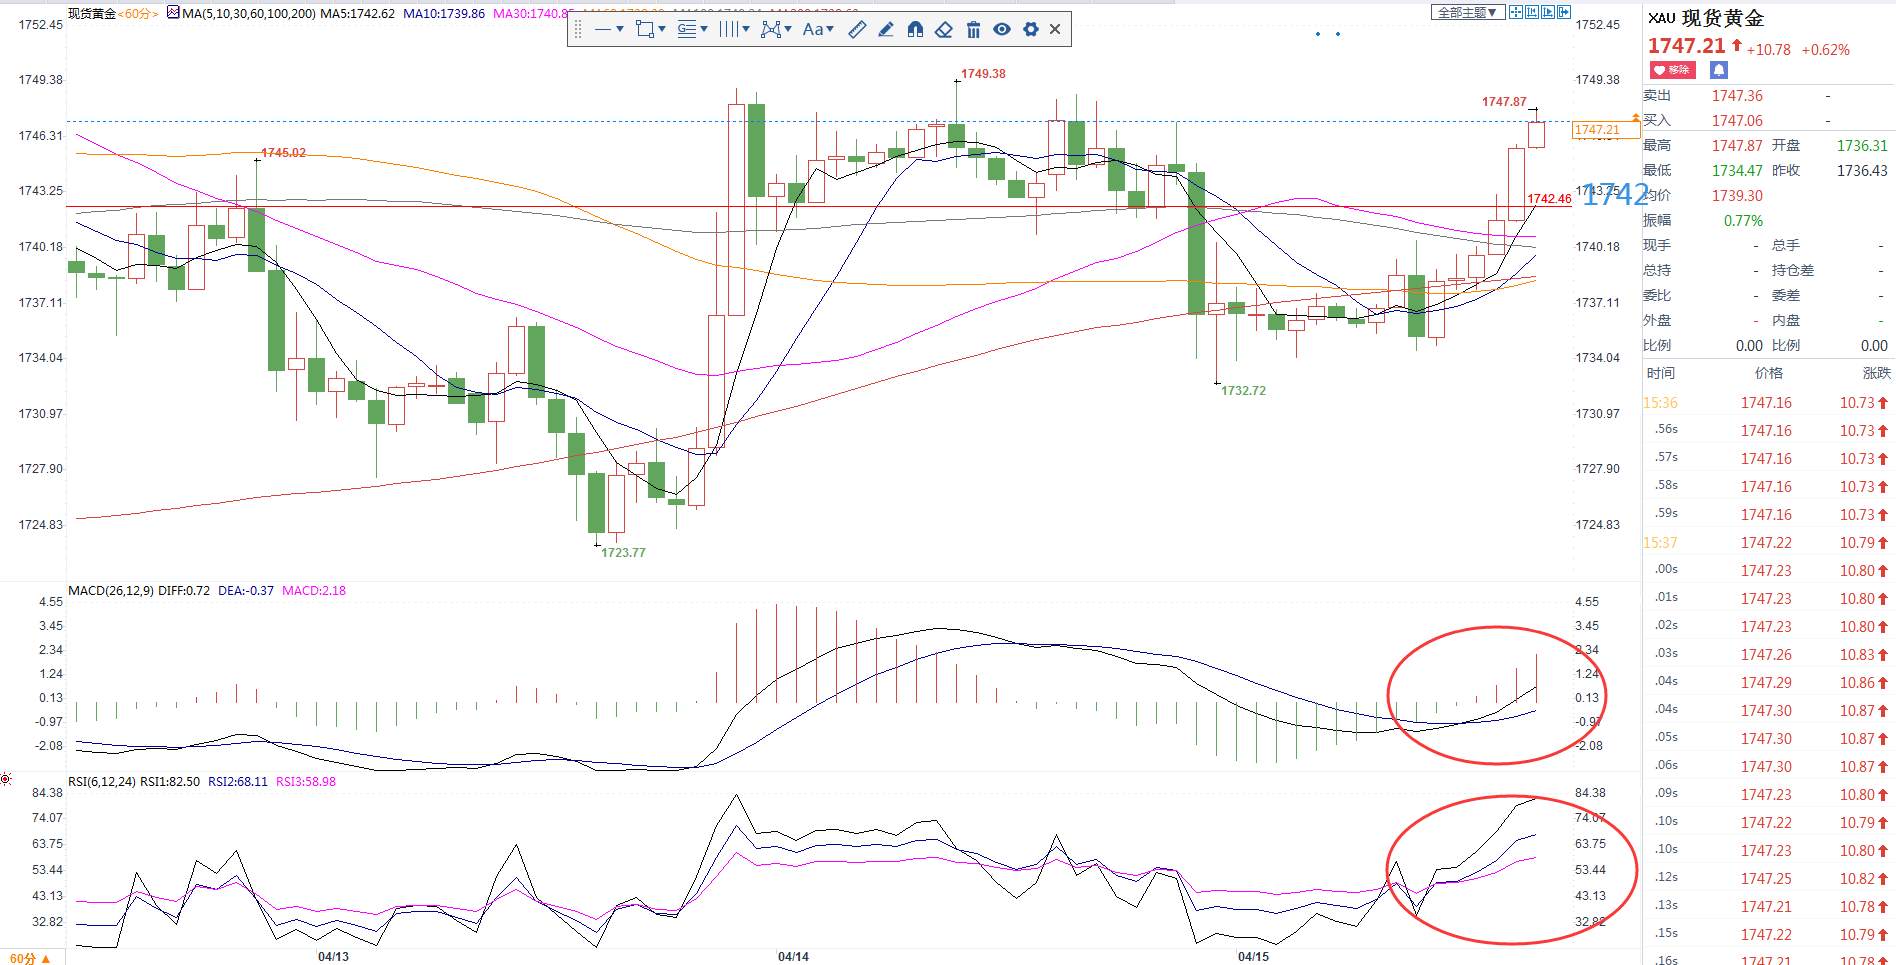Click the 涨跌 column header
Image resolution: width=1896 pixels, height=965 pixels.
pyautogui.click(x=1876, y=373)
